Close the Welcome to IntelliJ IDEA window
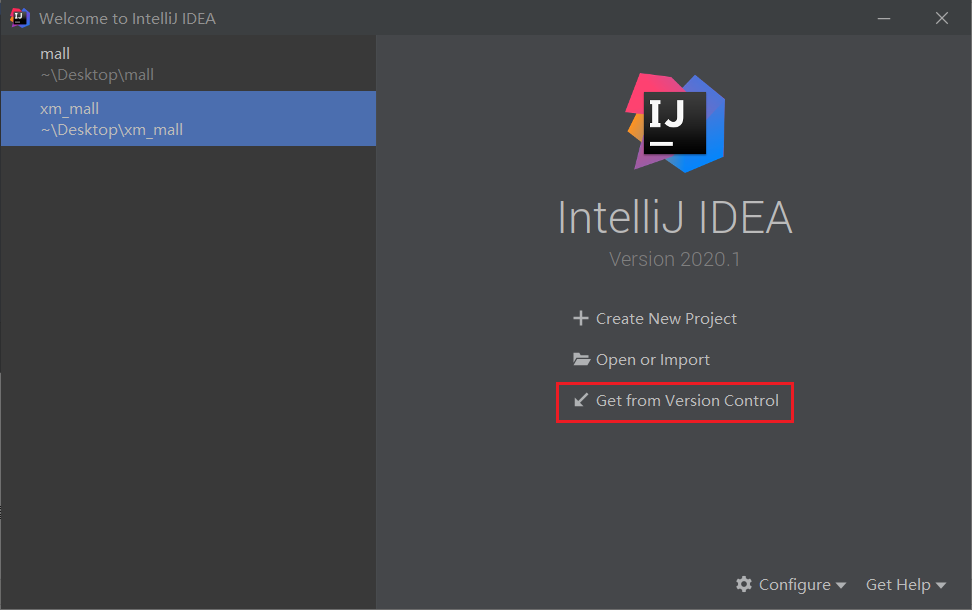The image size is (972, 610). click(942, 19)
